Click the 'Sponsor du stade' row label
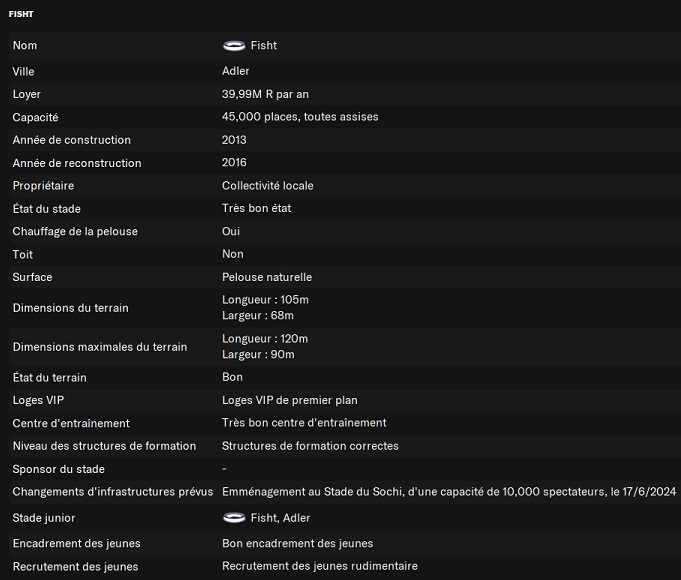The height and width of the screenshot is (580, 681). [58, 469]
